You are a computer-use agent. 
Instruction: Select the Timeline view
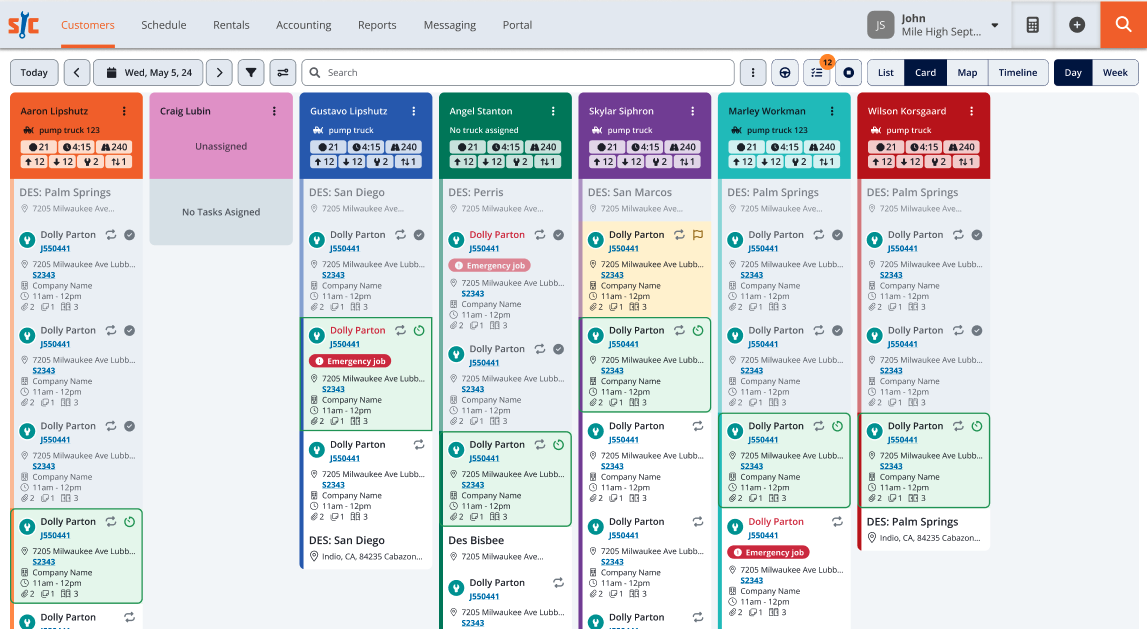pyautogui.click(x=1018, y=72)
